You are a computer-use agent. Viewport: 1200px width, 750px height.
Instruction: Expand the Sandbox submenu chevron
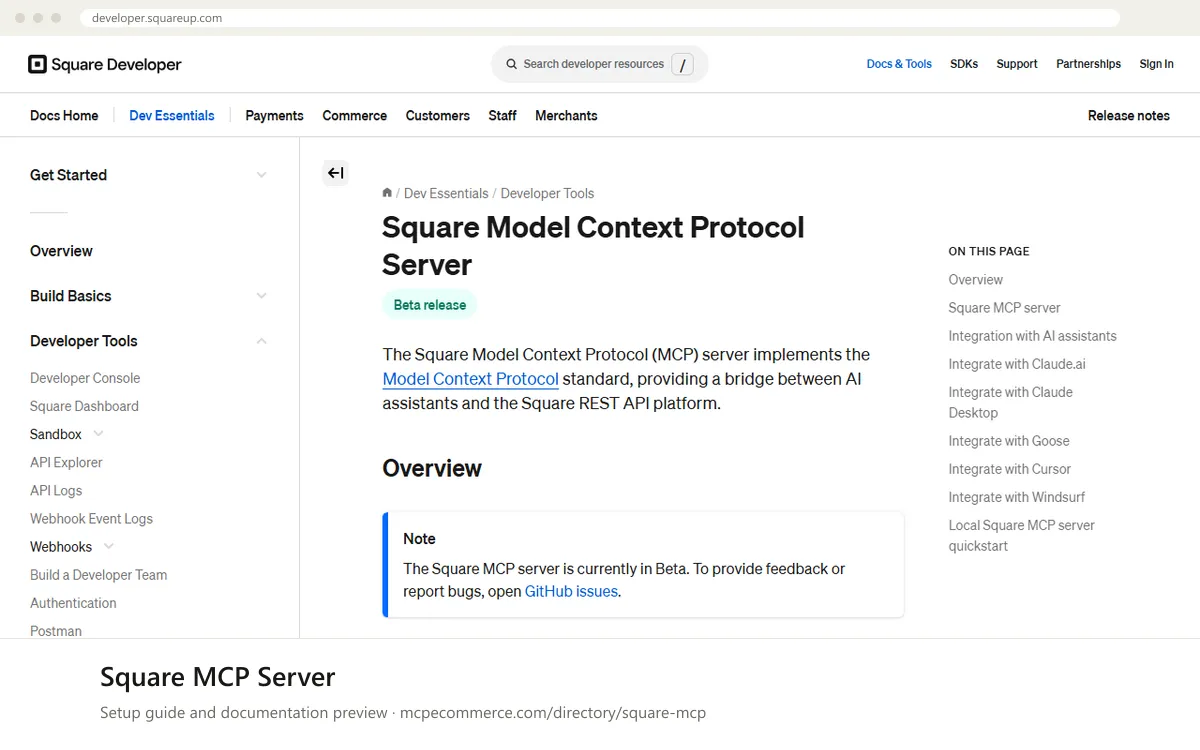(98, 434)
